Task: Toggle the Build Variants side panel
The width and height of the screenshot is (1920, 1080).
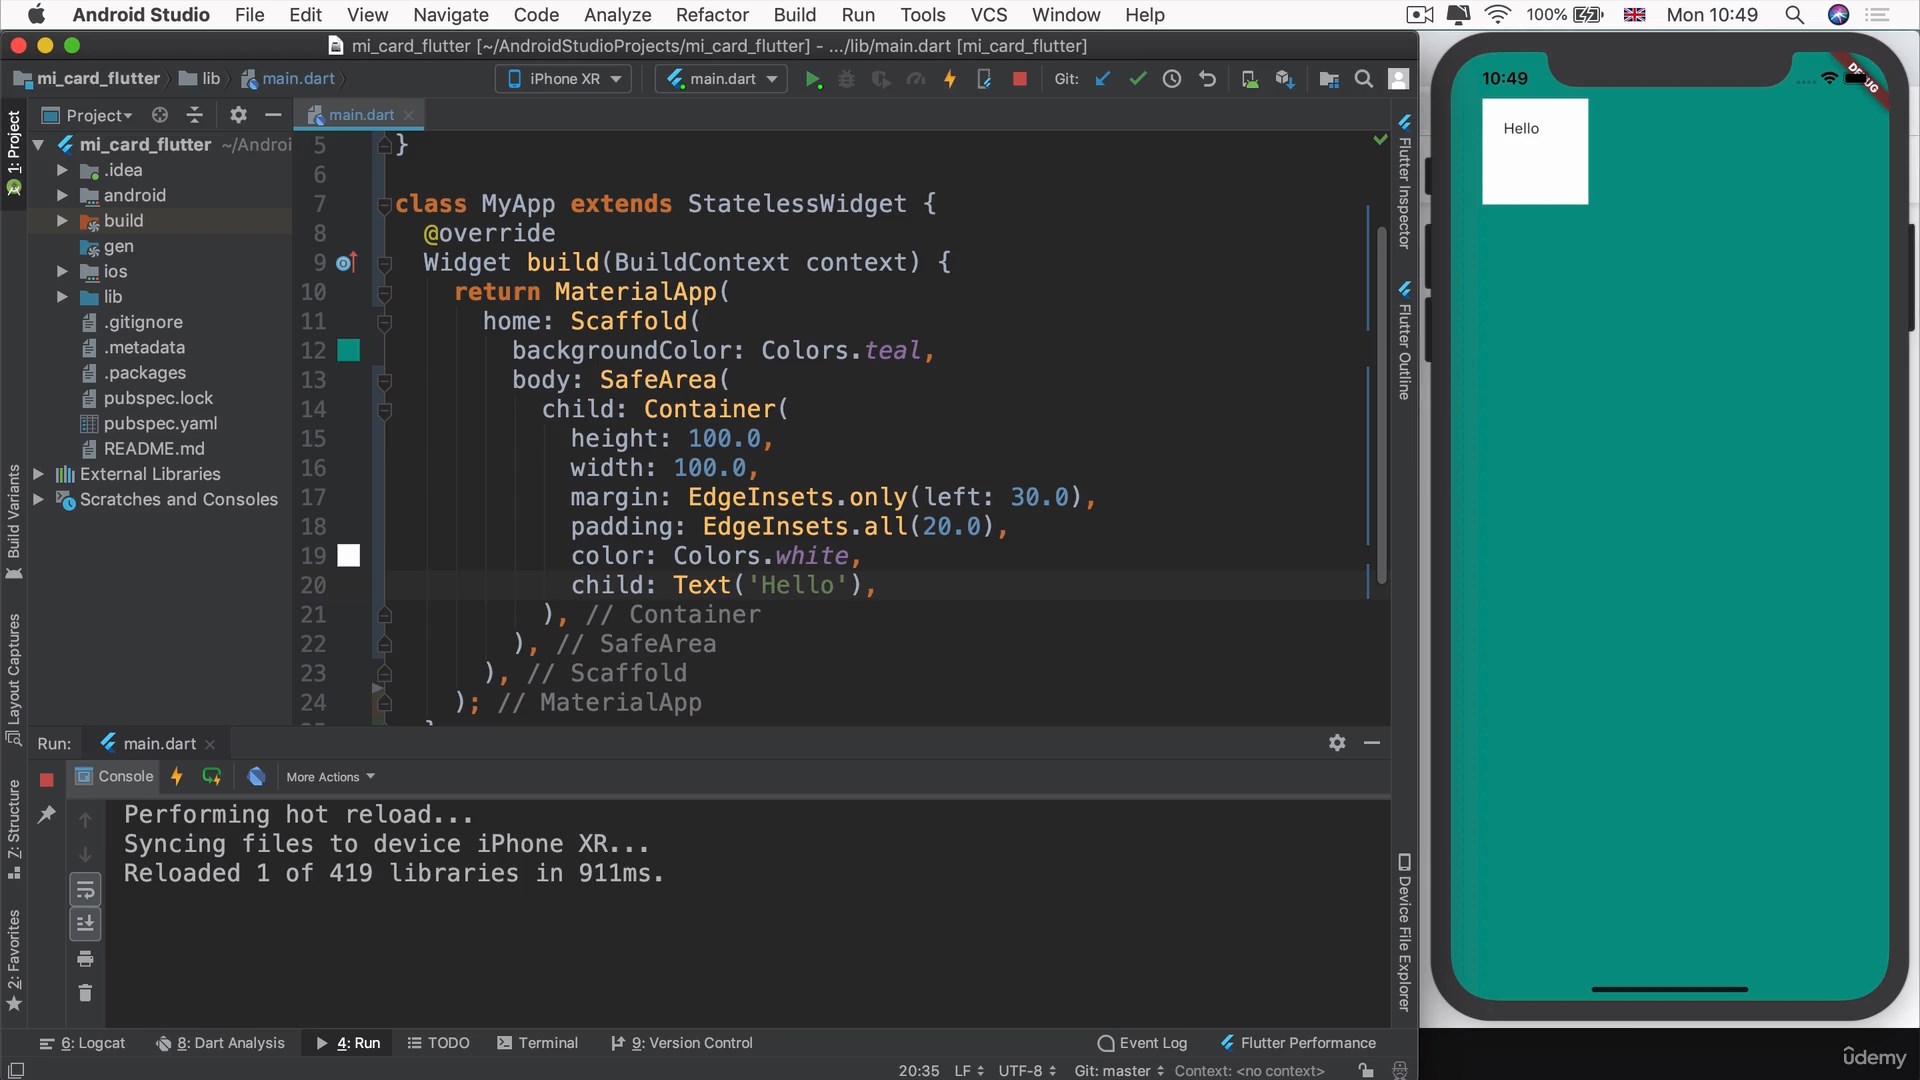Action: 14,520
